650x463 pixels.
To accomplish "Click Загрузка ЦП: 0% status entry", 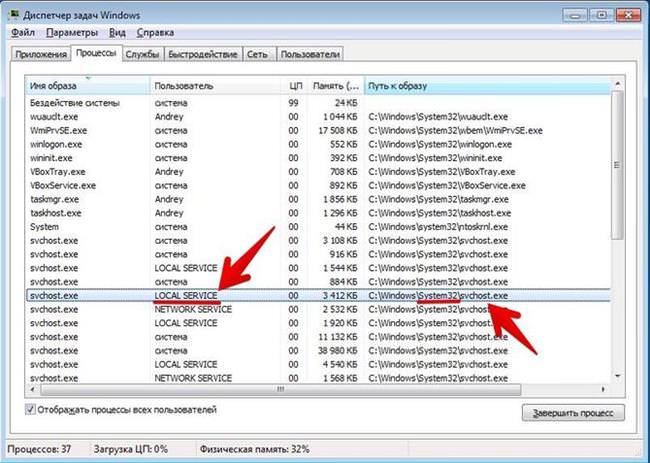I will coord(131,449).
